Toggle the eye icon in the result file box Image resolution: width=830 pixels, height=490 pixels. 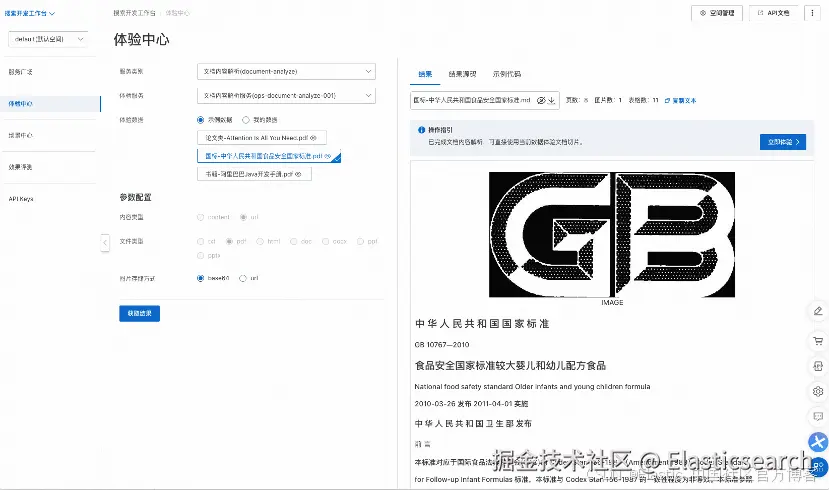tap(540, 101)
